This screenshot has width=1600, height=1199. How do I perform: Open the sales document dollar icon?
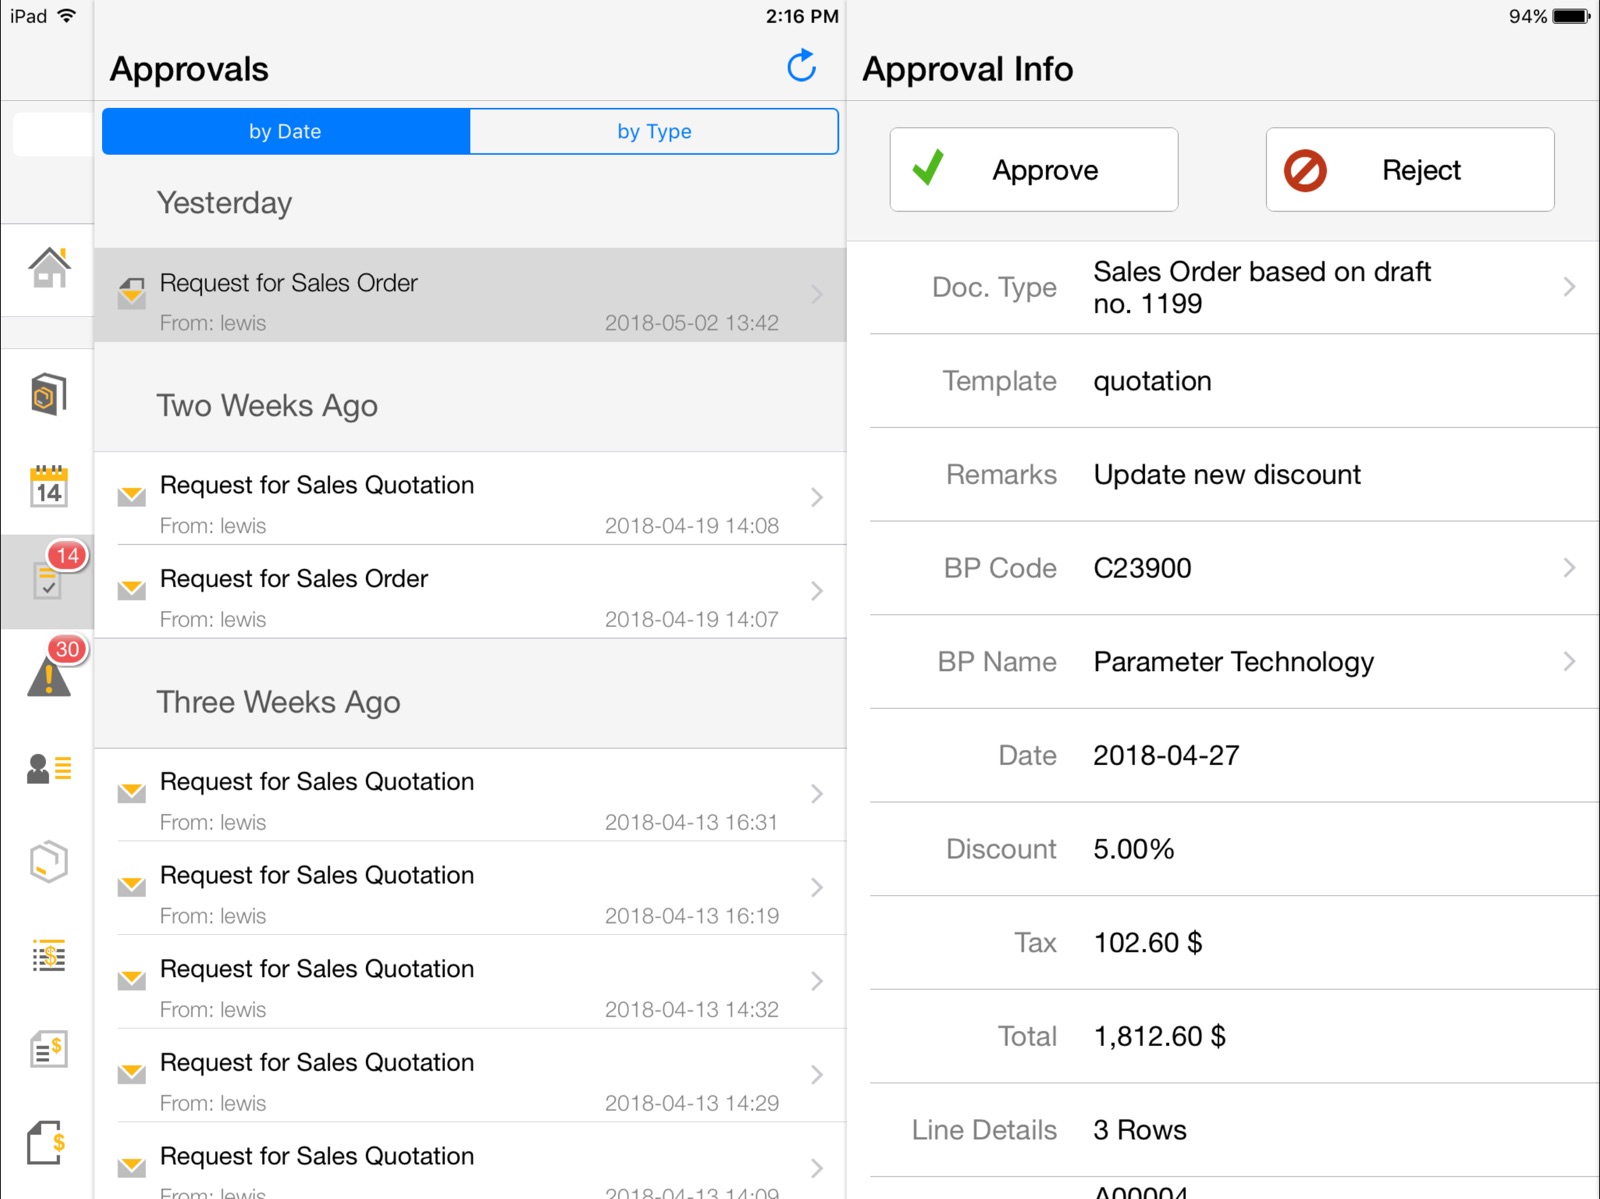48,1049
